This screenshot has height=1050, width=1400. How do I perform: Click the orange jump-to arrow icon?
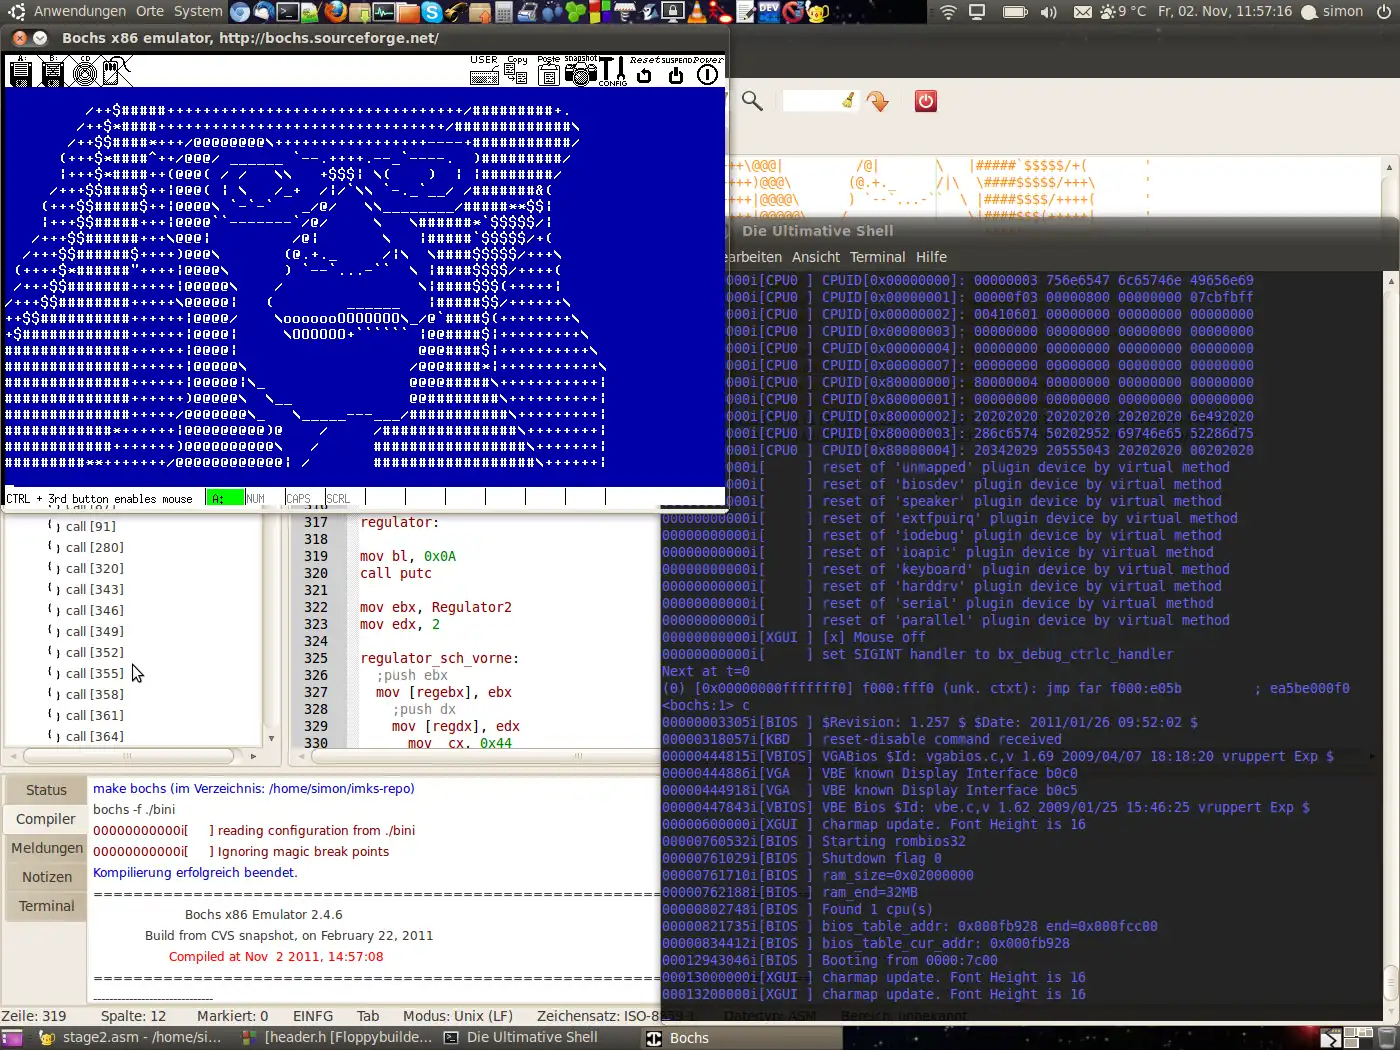(x=878, y=101)
